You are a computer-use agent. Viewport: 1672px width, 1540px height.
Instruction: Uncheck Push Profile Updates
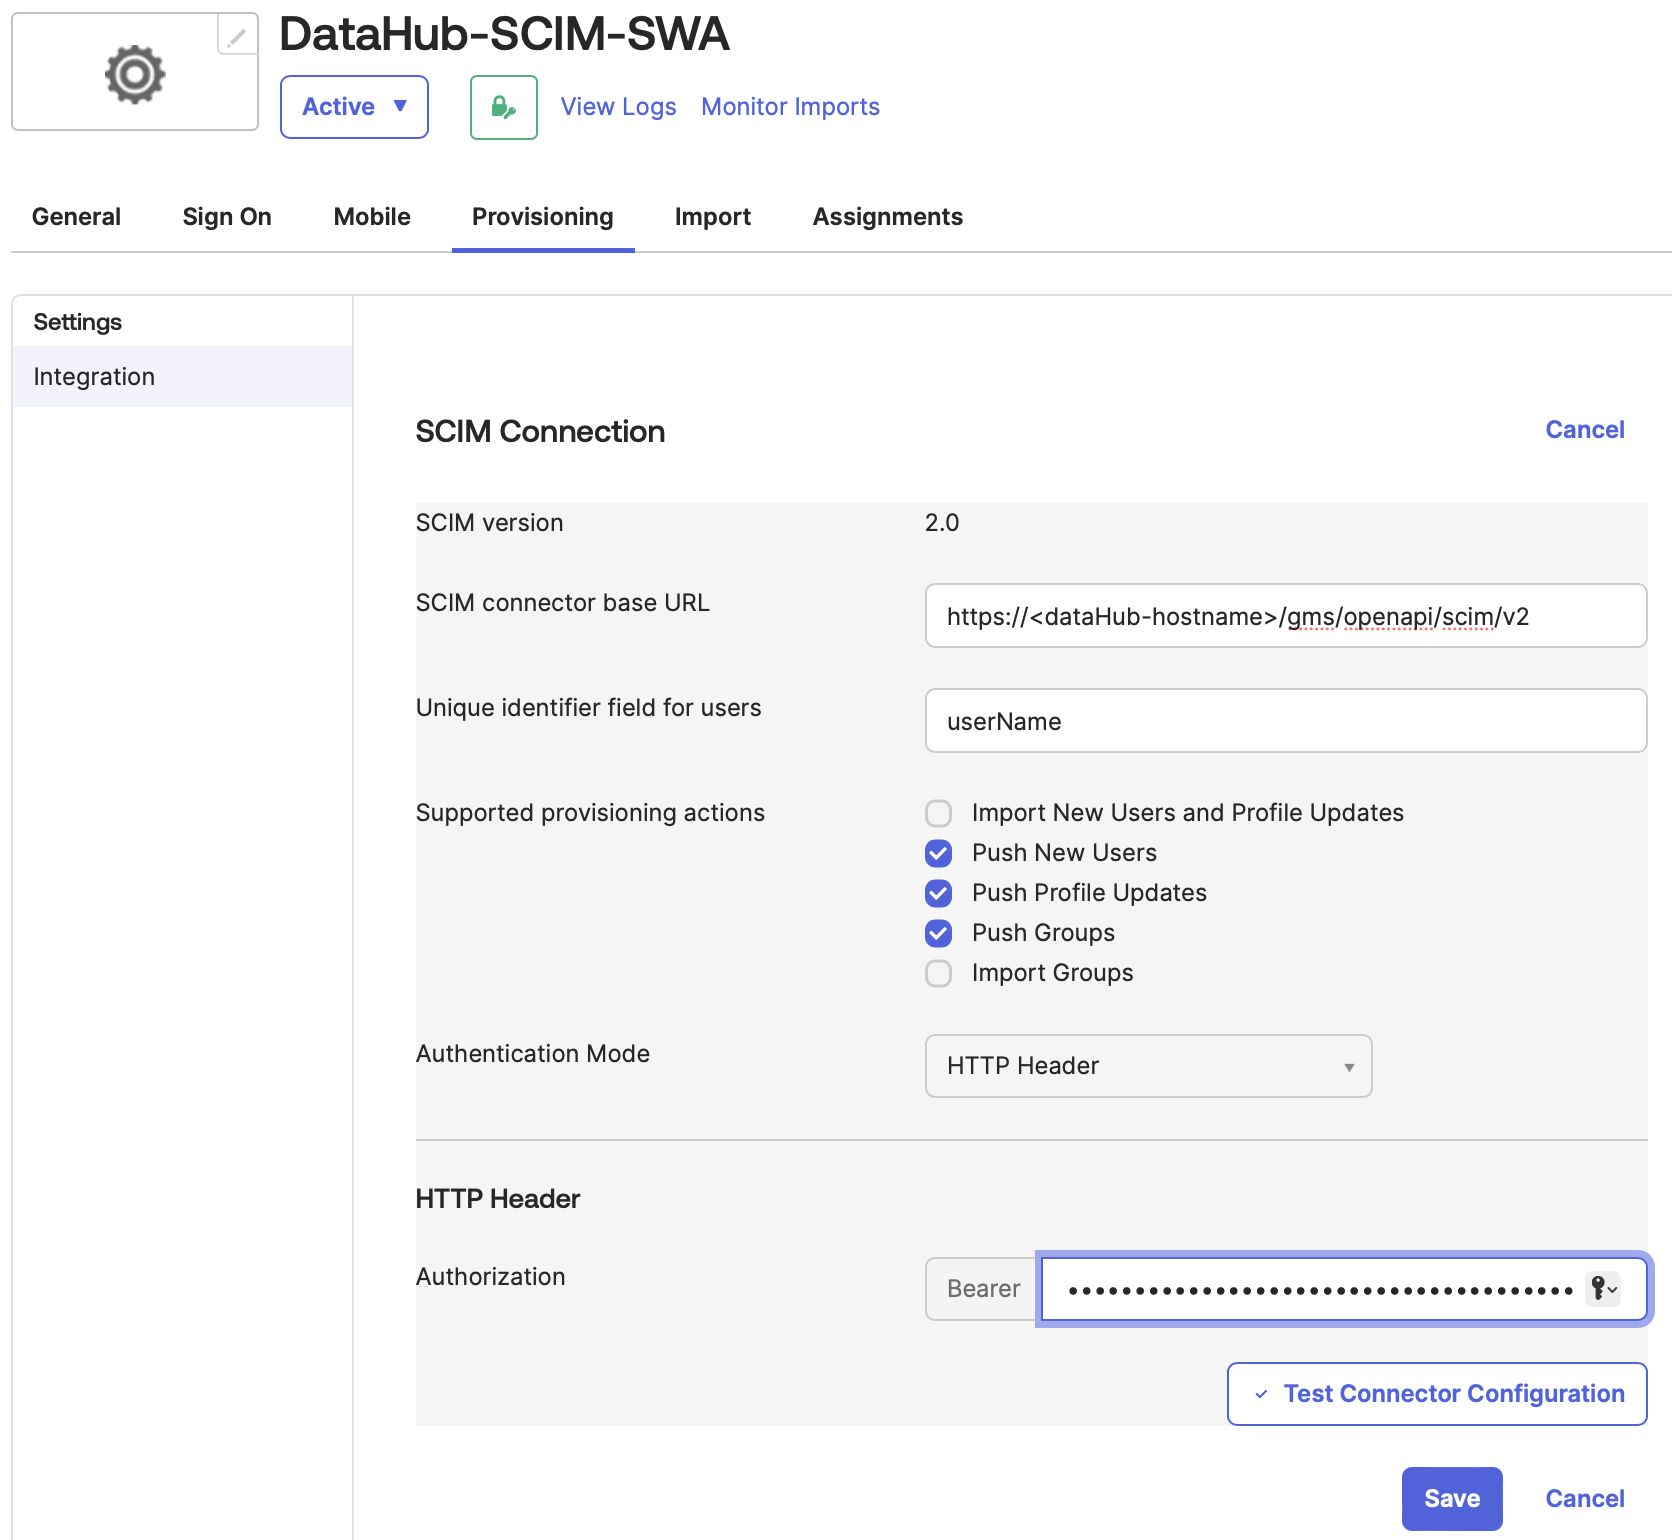point(939,893)
